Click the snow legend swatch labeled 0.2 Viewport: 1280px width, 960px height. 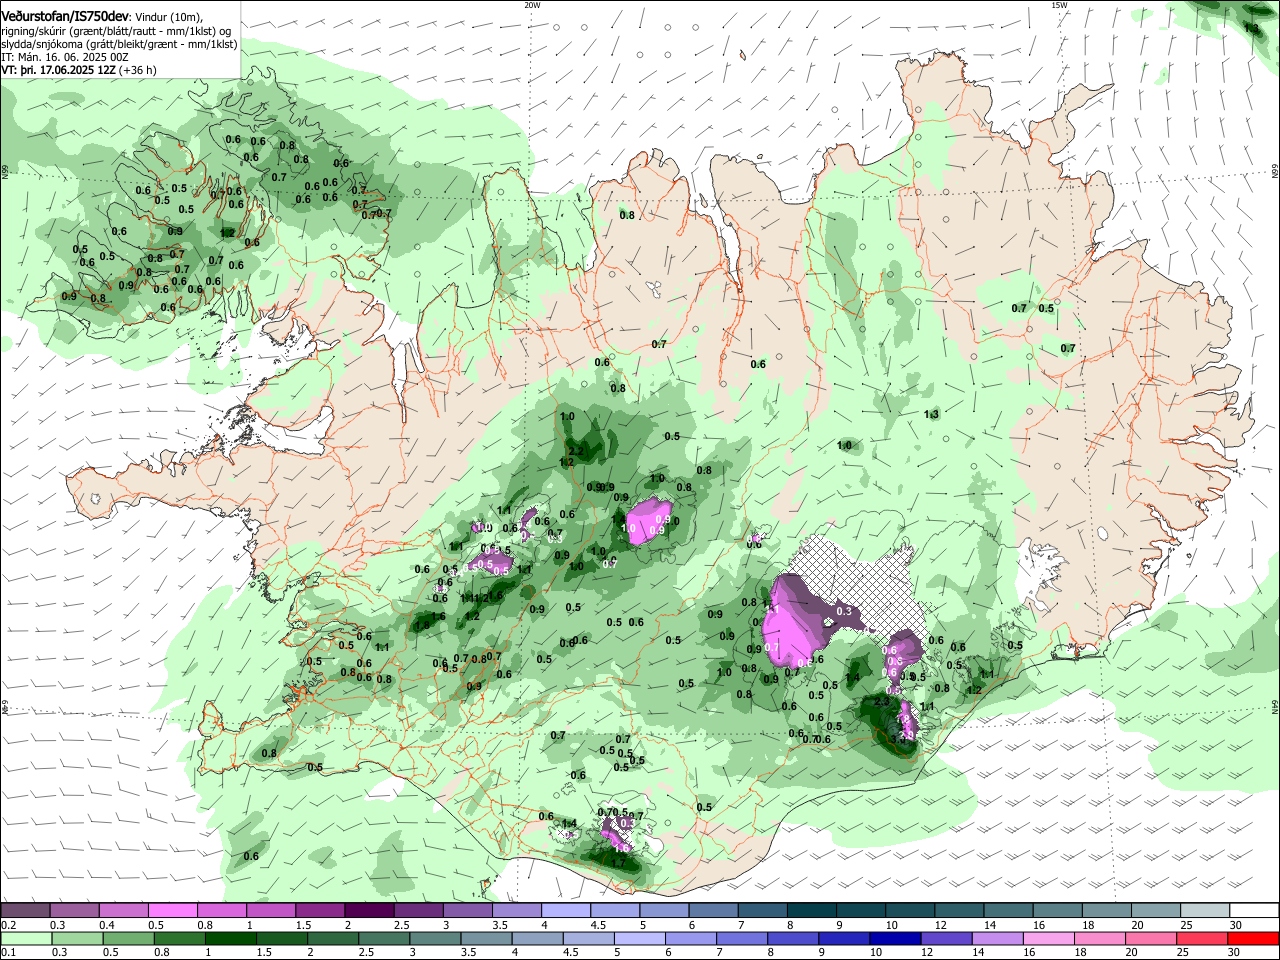coord(25,911)
